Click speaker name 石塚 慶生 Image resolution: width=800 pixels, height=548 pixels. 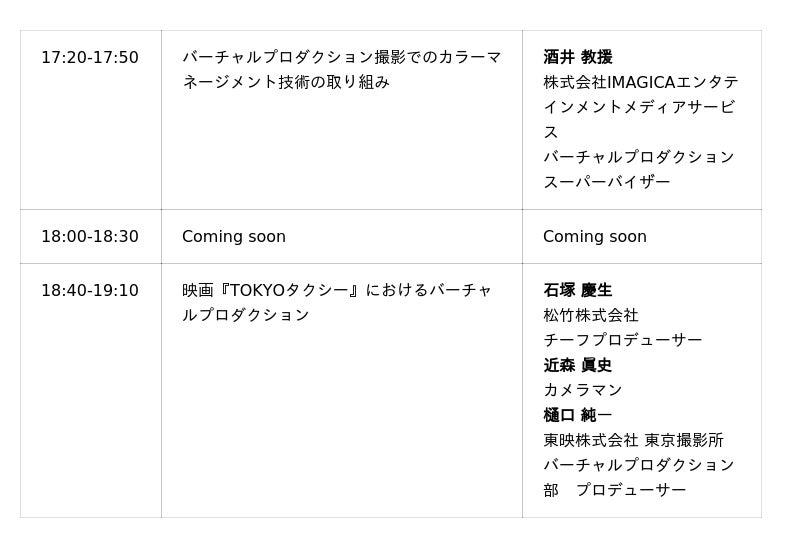pos(578,291)
